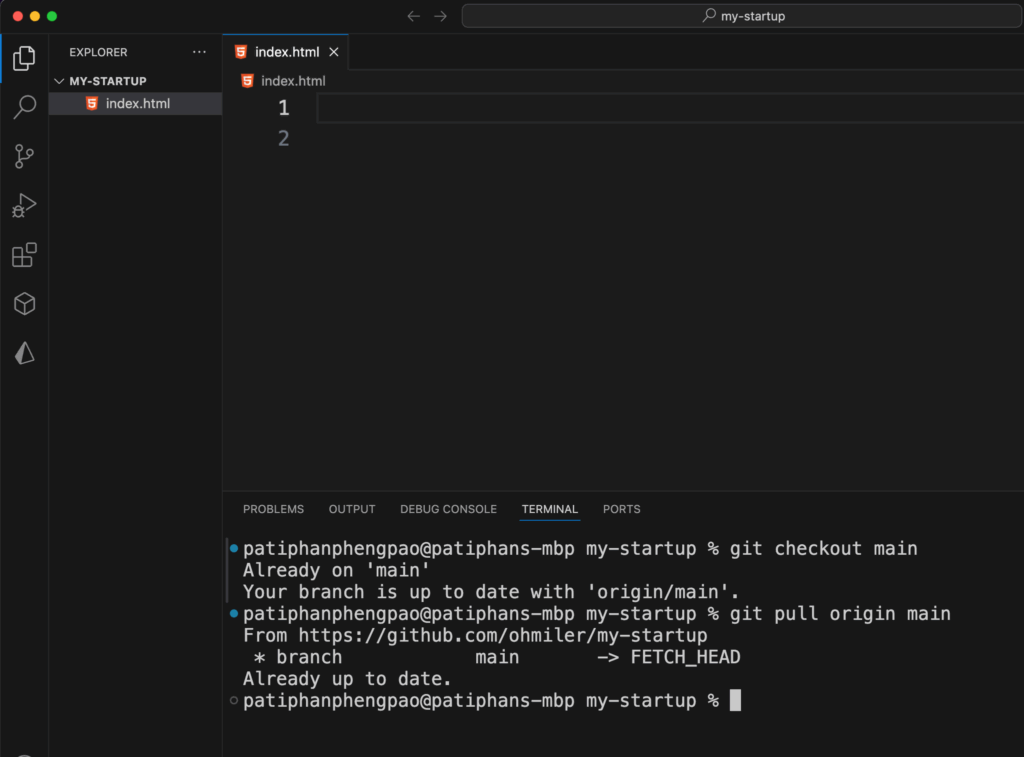Viewport: 1024px width, 757px height.
Task: Click line 2 in the editor gutter
Action: (x=283, y=138)
